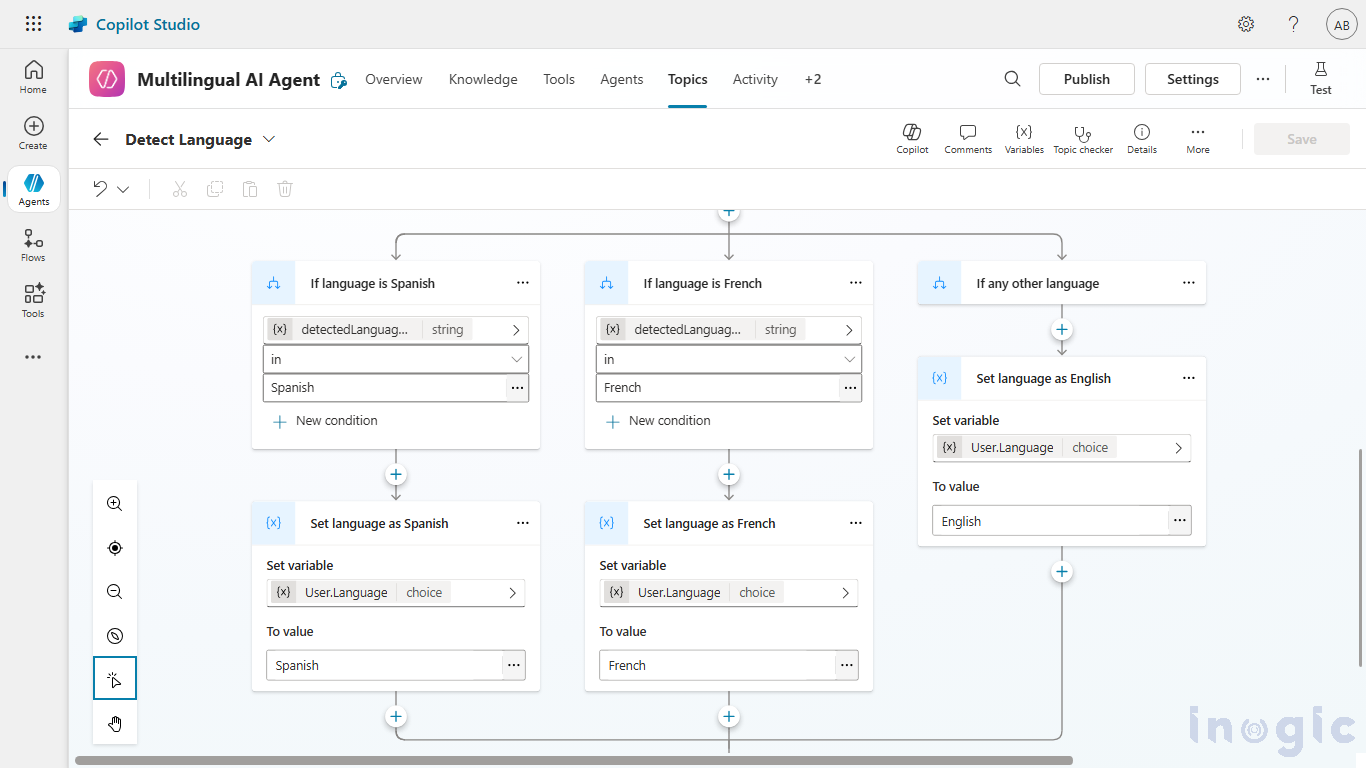Open the topic Details pane
The height and width of the screenshot is (768, 1366).
1141,139
